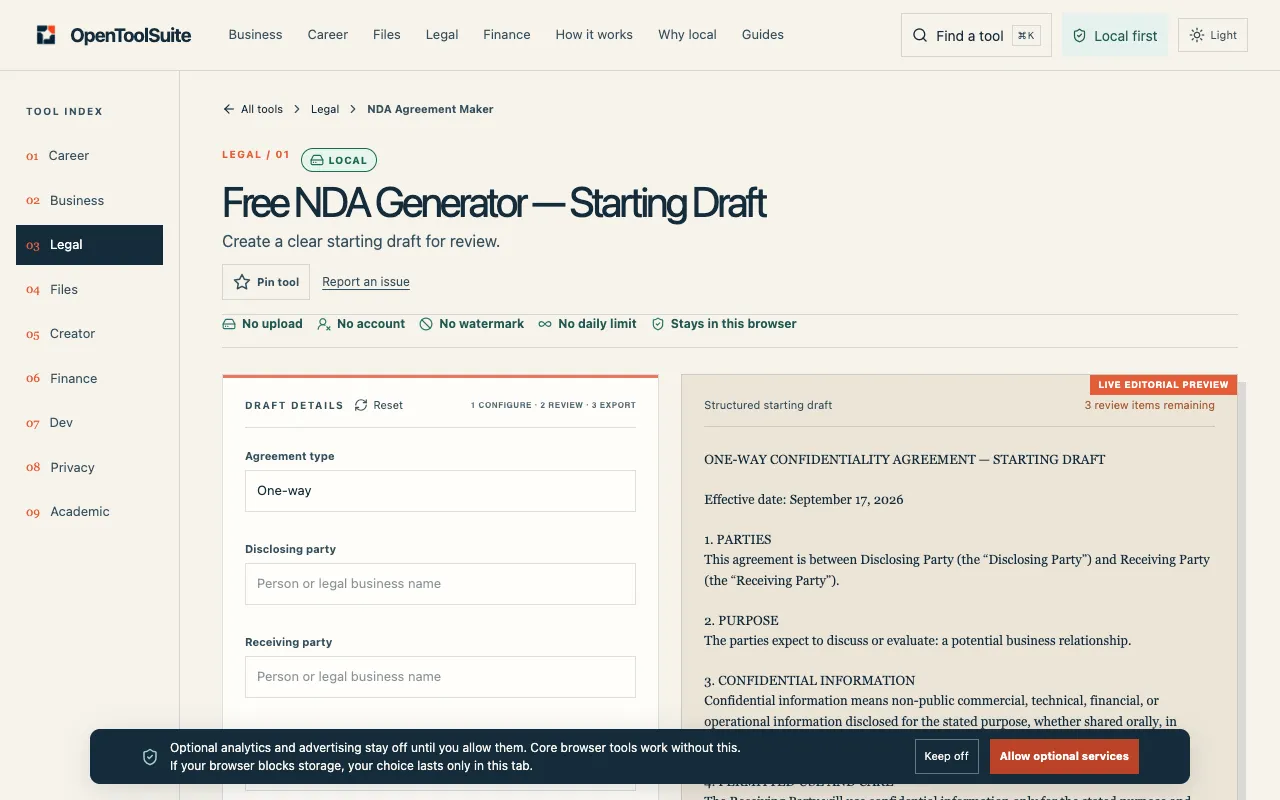Open the Career top navigation item
The width and height of the screenshot is (1280, 800).
[328, 34]
